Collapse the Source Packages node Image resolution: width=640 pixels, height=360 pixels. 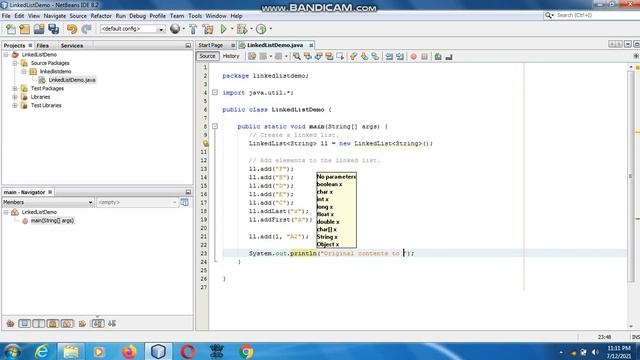(15, 63)
